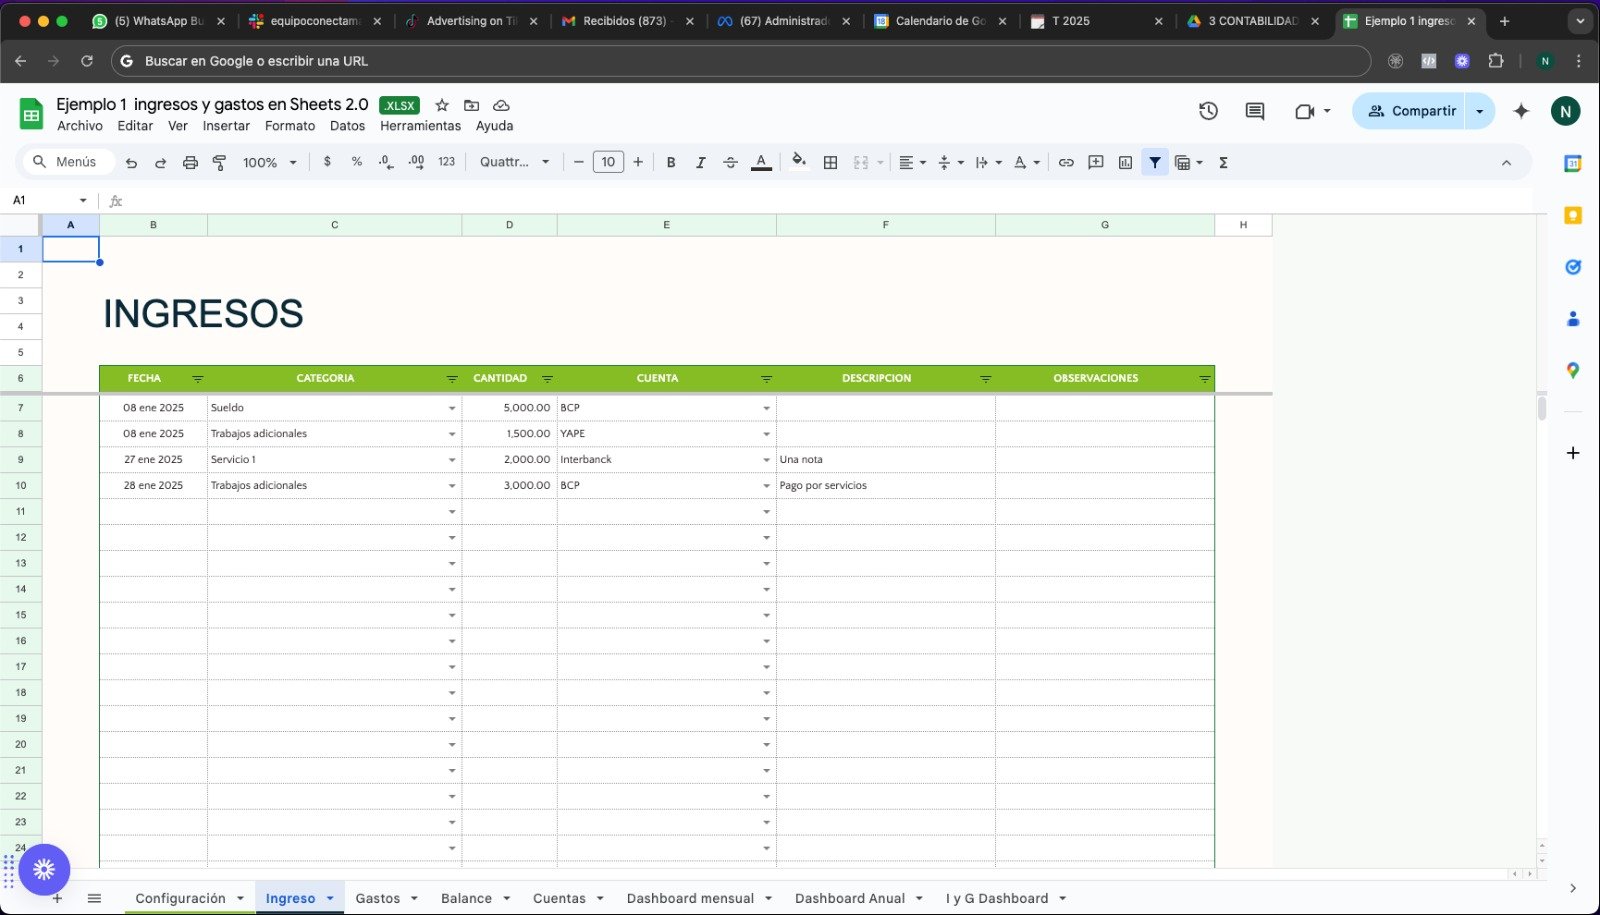This screenshot has height=915, width=1600.
Task: Insert a comment
Action: pyautogui.click(x=1096, y=162)
